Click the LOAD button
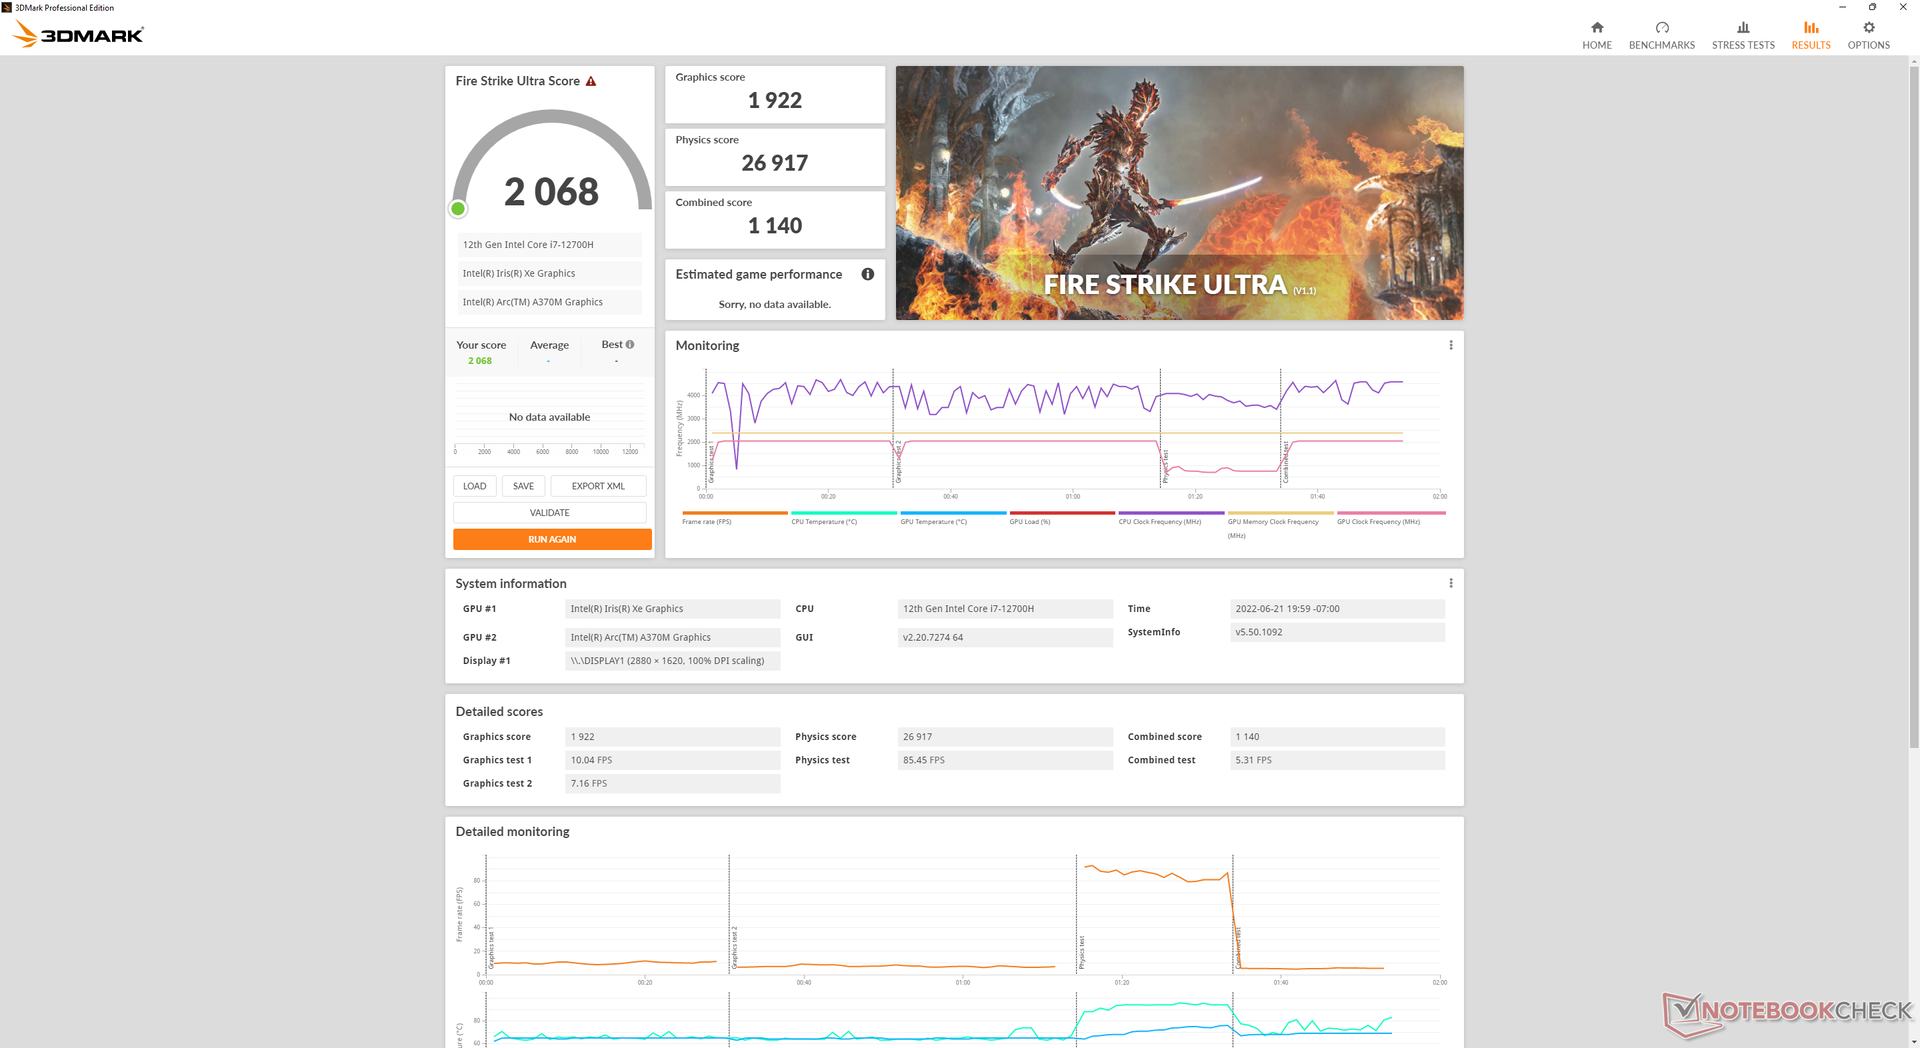Viewport: 1920px width, 1048px height. pos(475,486)
